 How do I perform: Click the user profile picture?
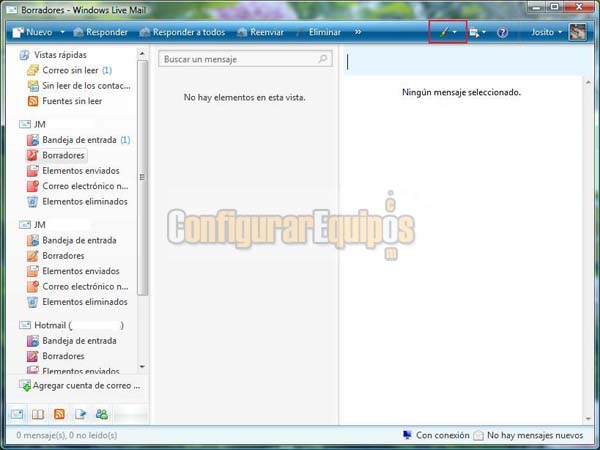(x=577, y=32)
